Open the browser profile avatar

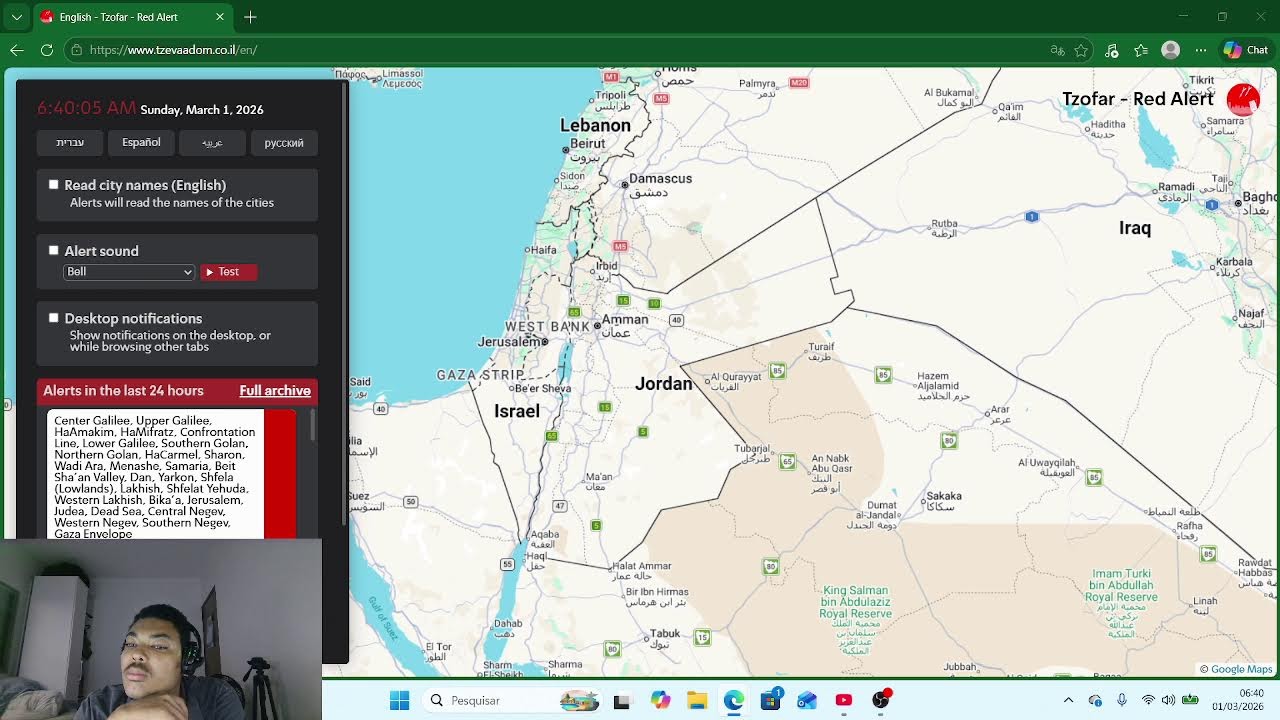1171,50
